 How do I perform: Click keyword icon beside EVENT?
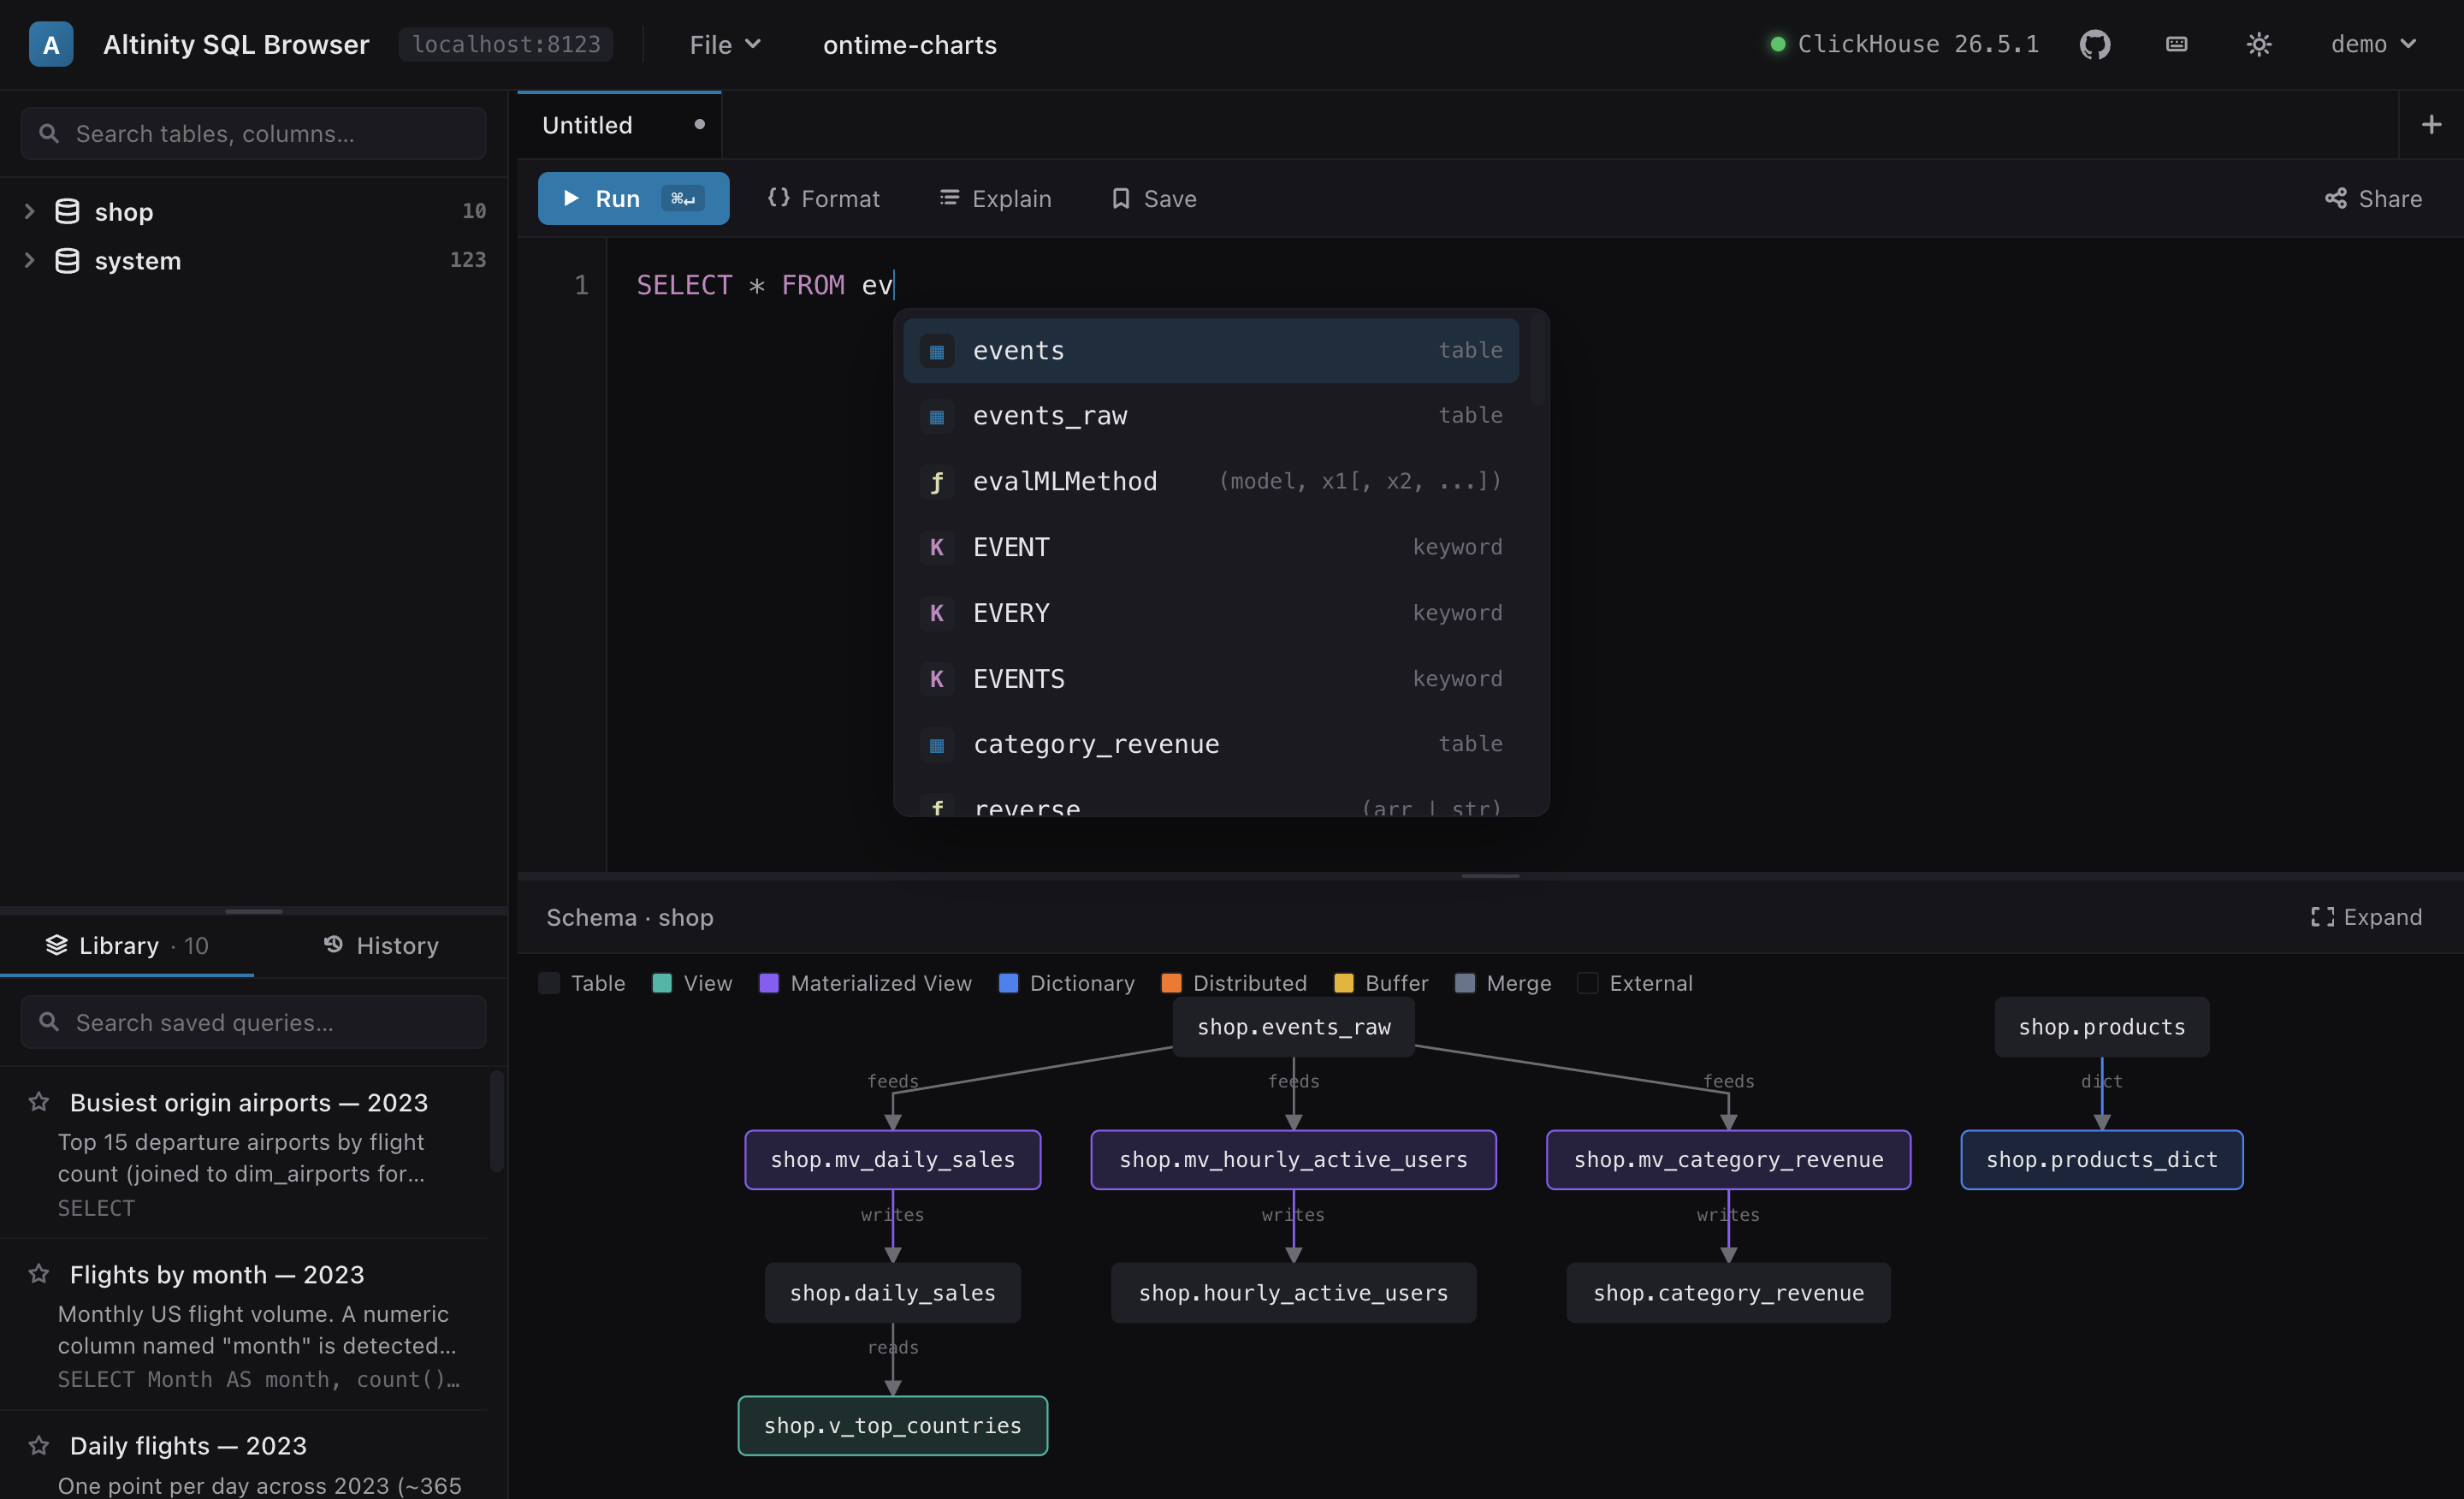click(x=936, y=547)
